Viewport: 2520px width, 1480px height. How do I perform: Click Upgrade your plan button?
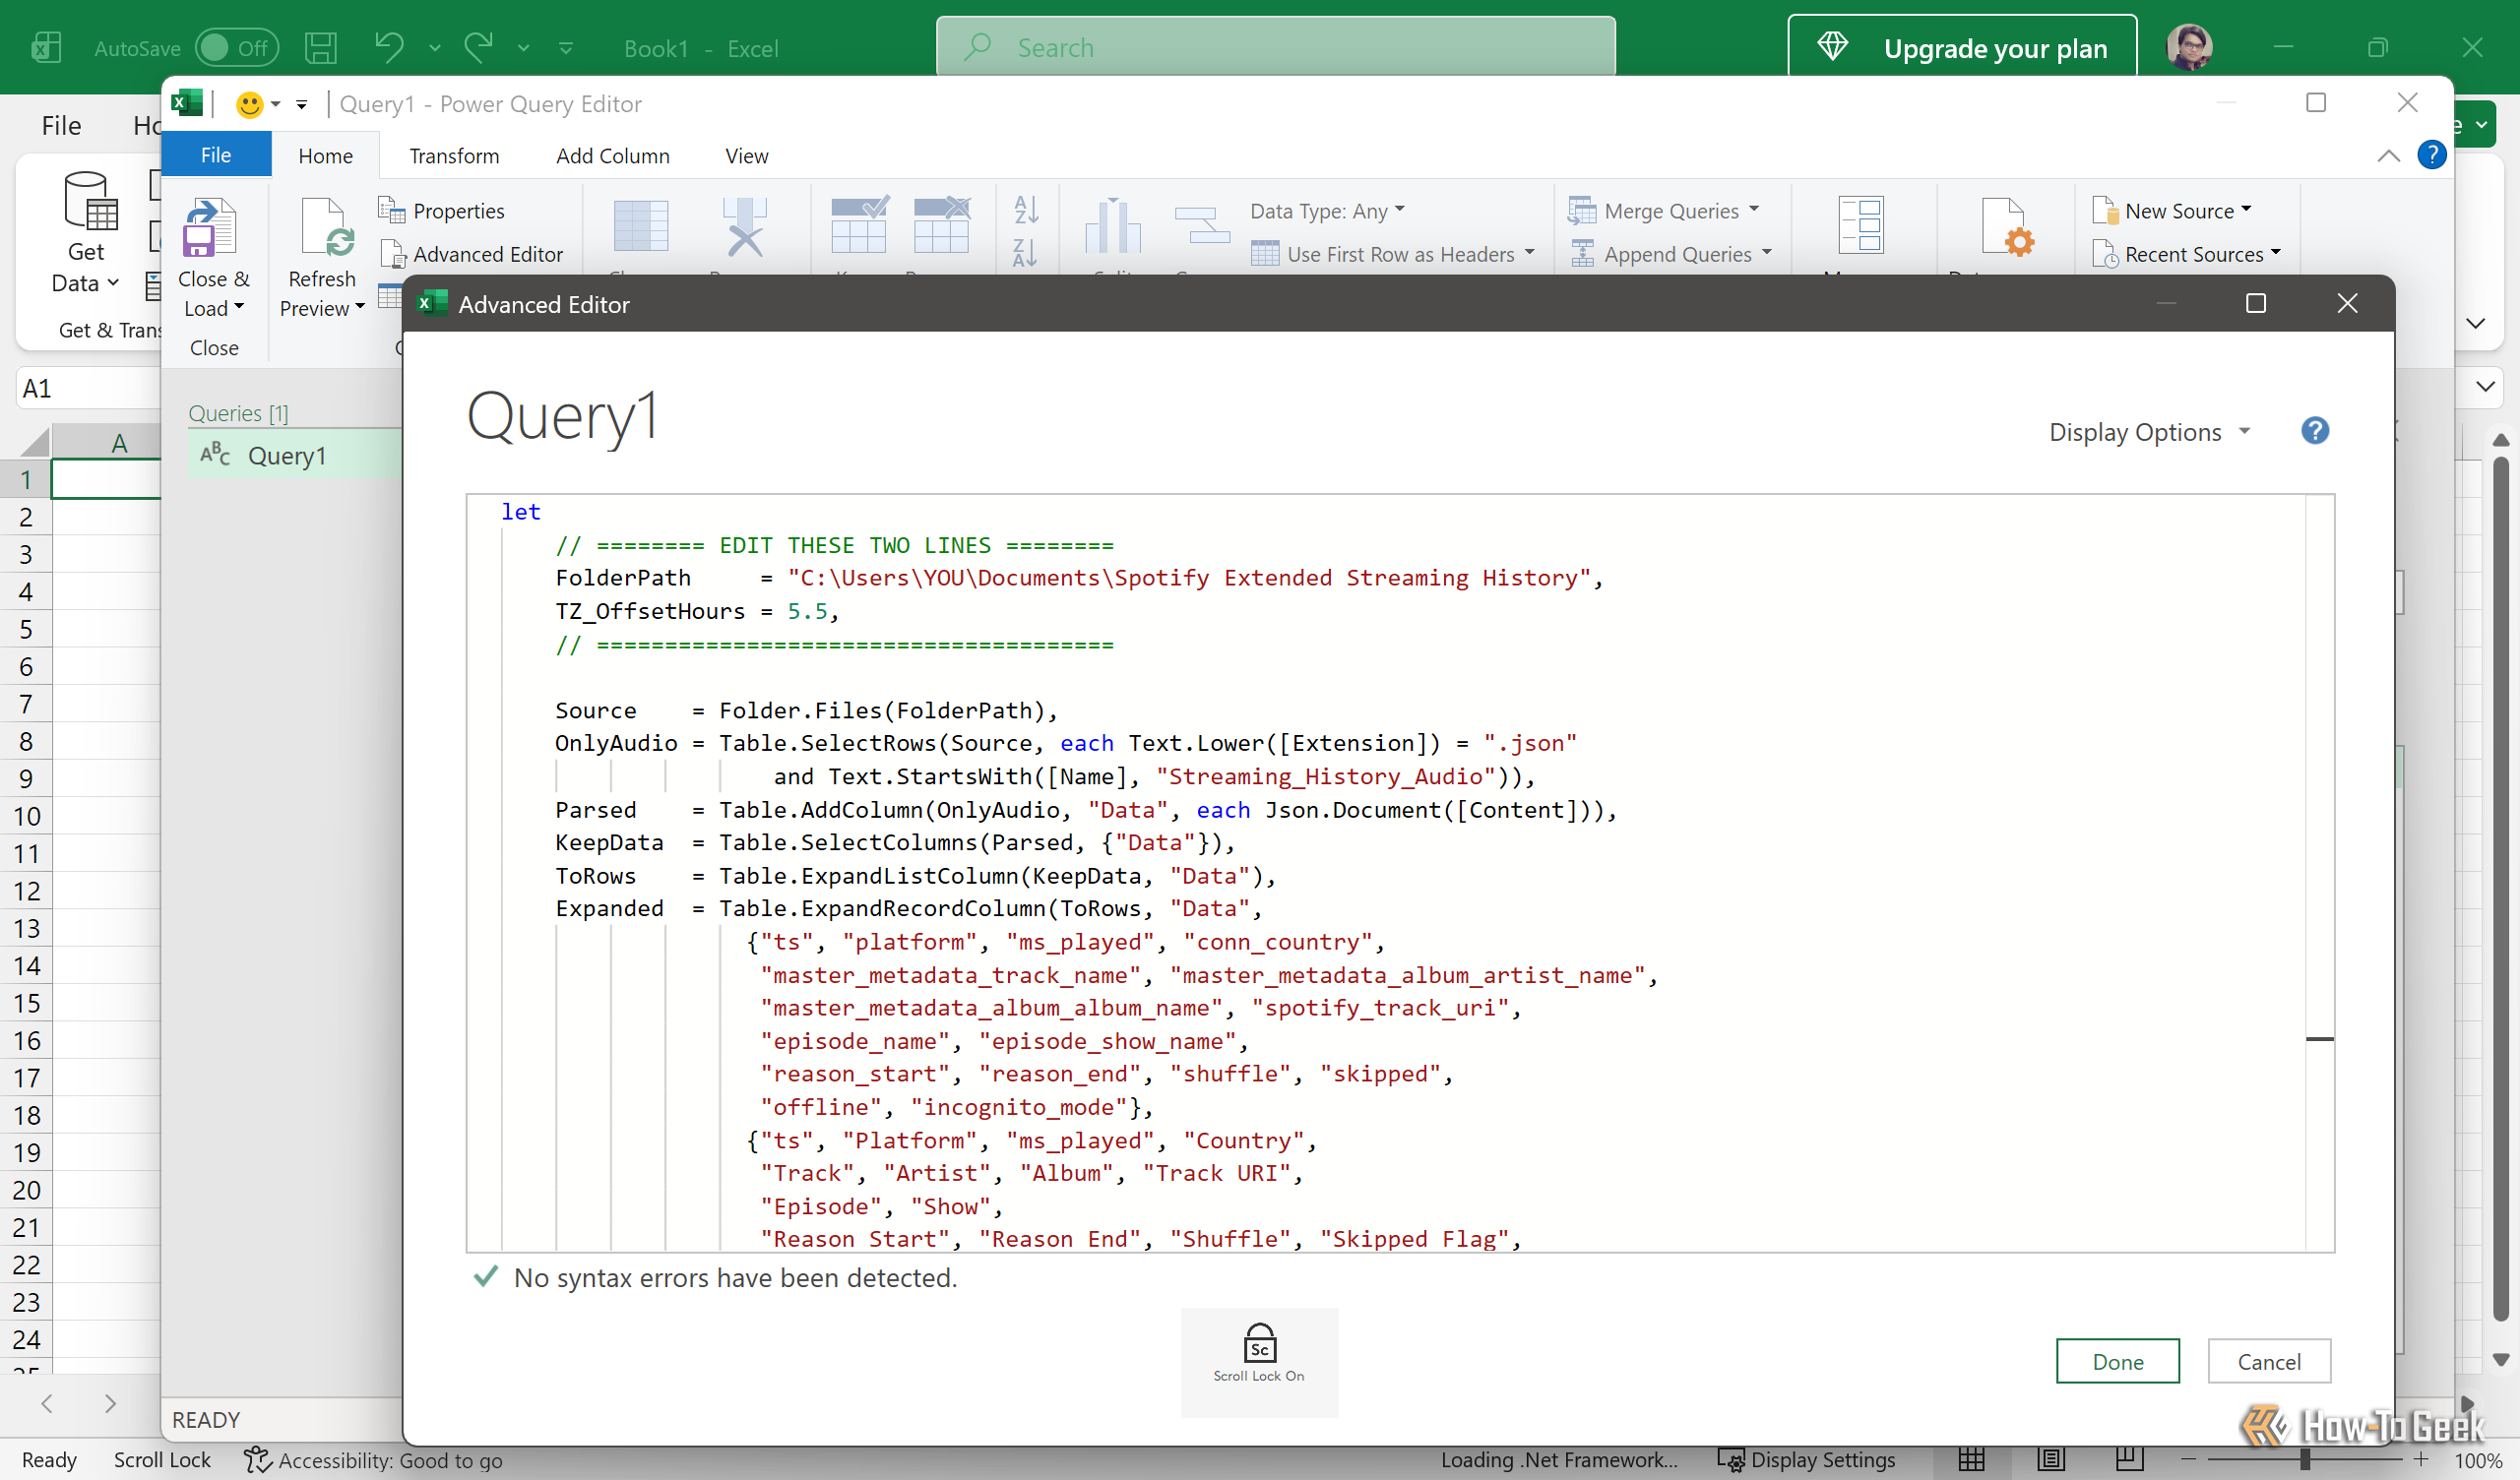coord(1962,47)
